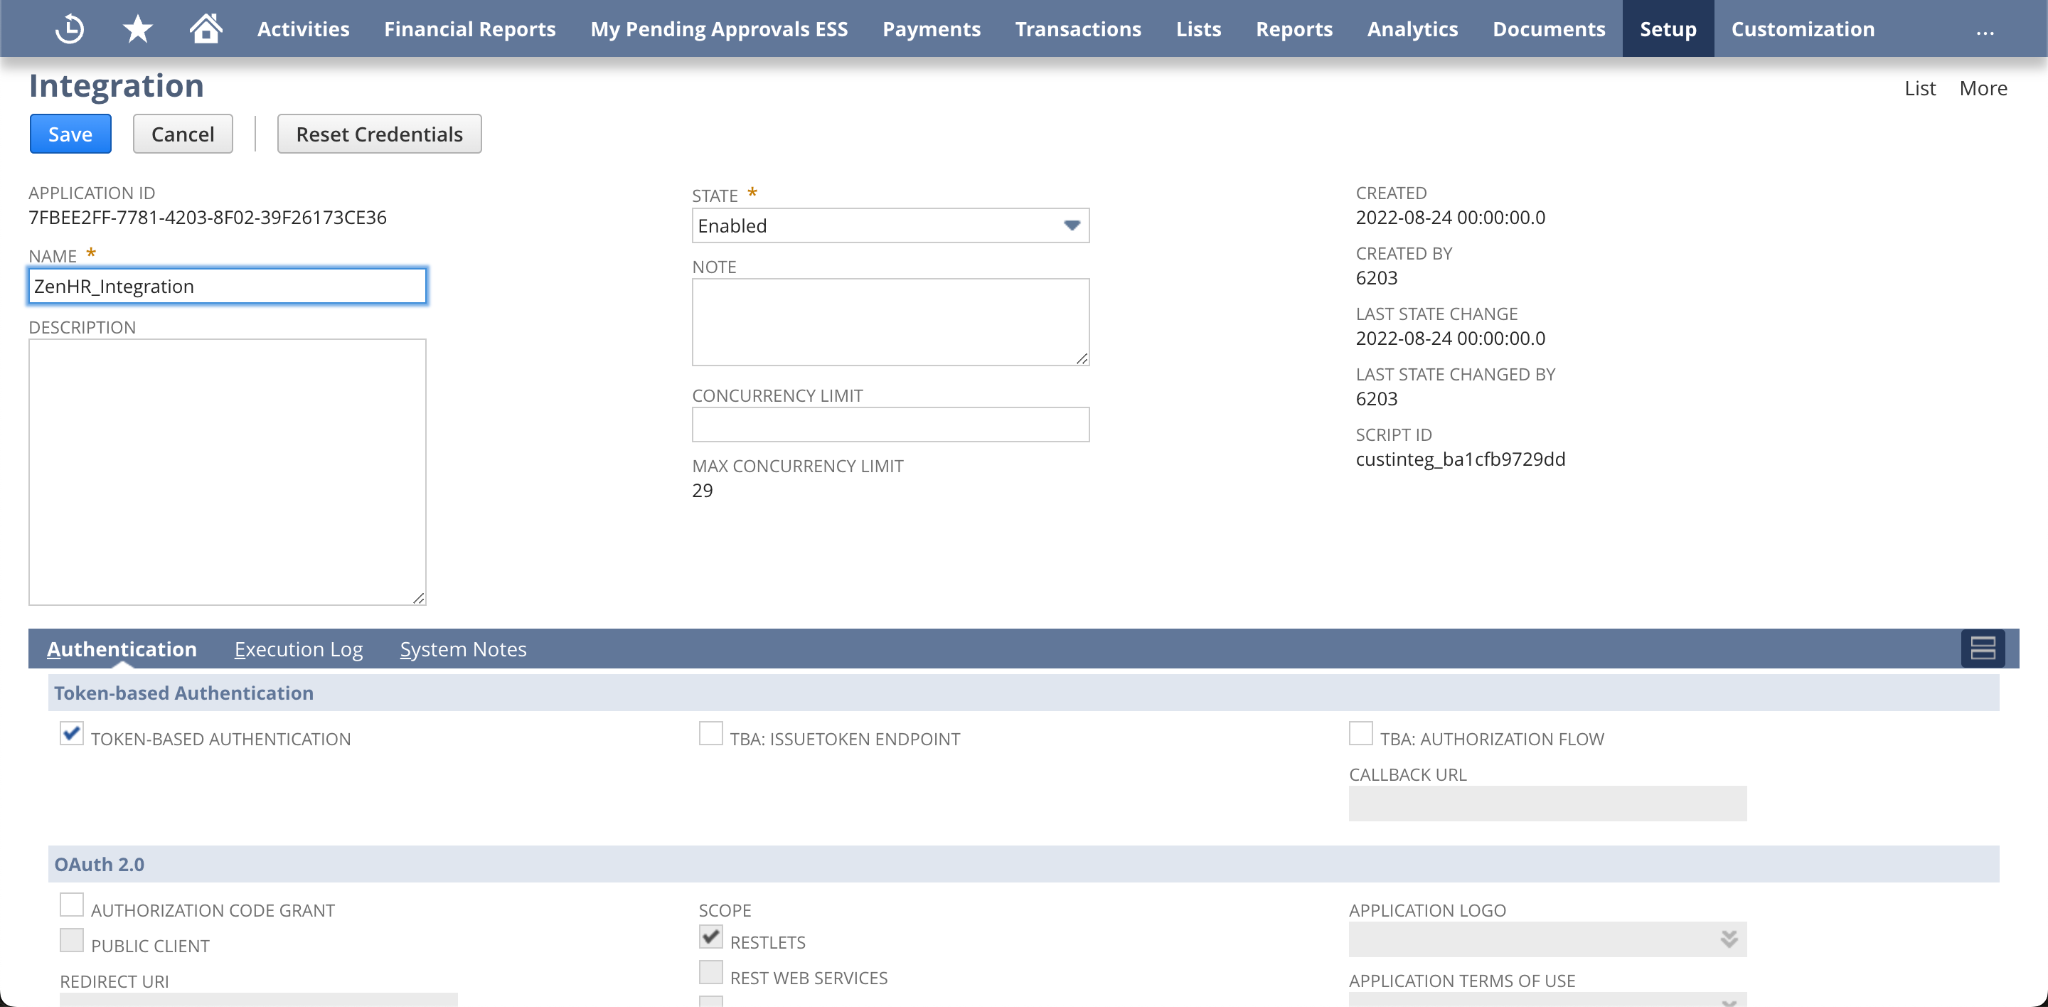Check the Public Client checkbox
This screenshot has height=1007, width=2048.
pos(70,939)
